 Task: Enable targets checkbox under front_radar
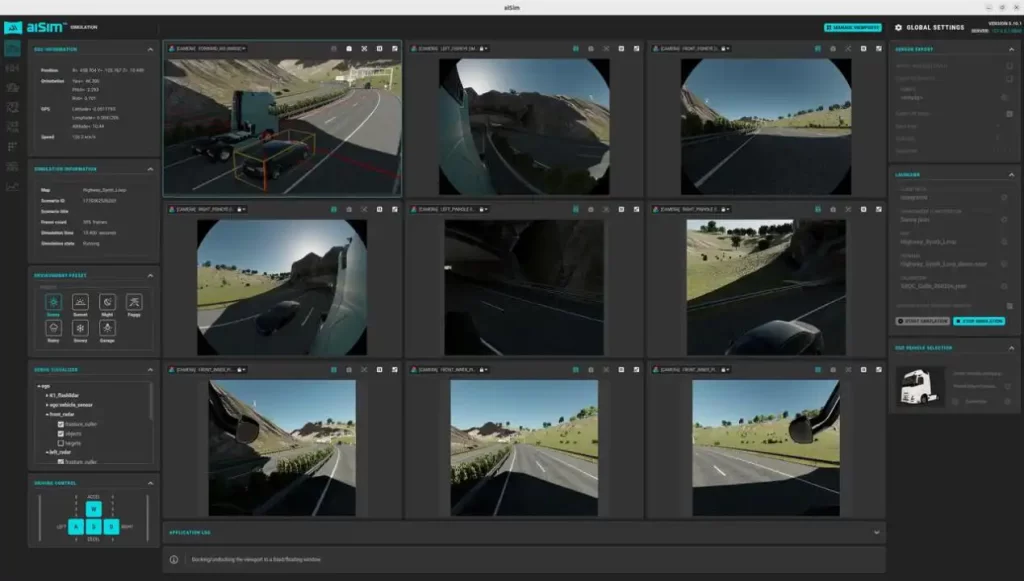tap(61, 443)
